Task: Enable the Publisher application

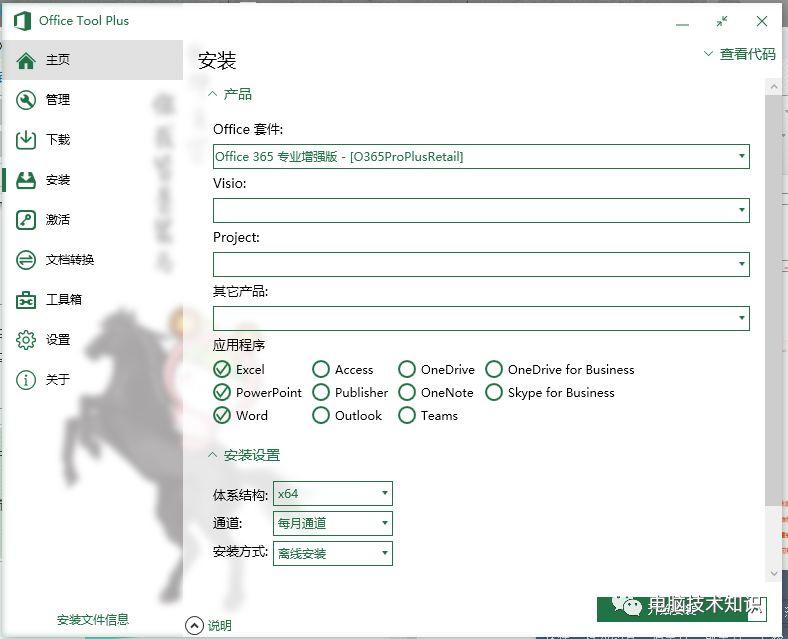Action: pos(321,392)
